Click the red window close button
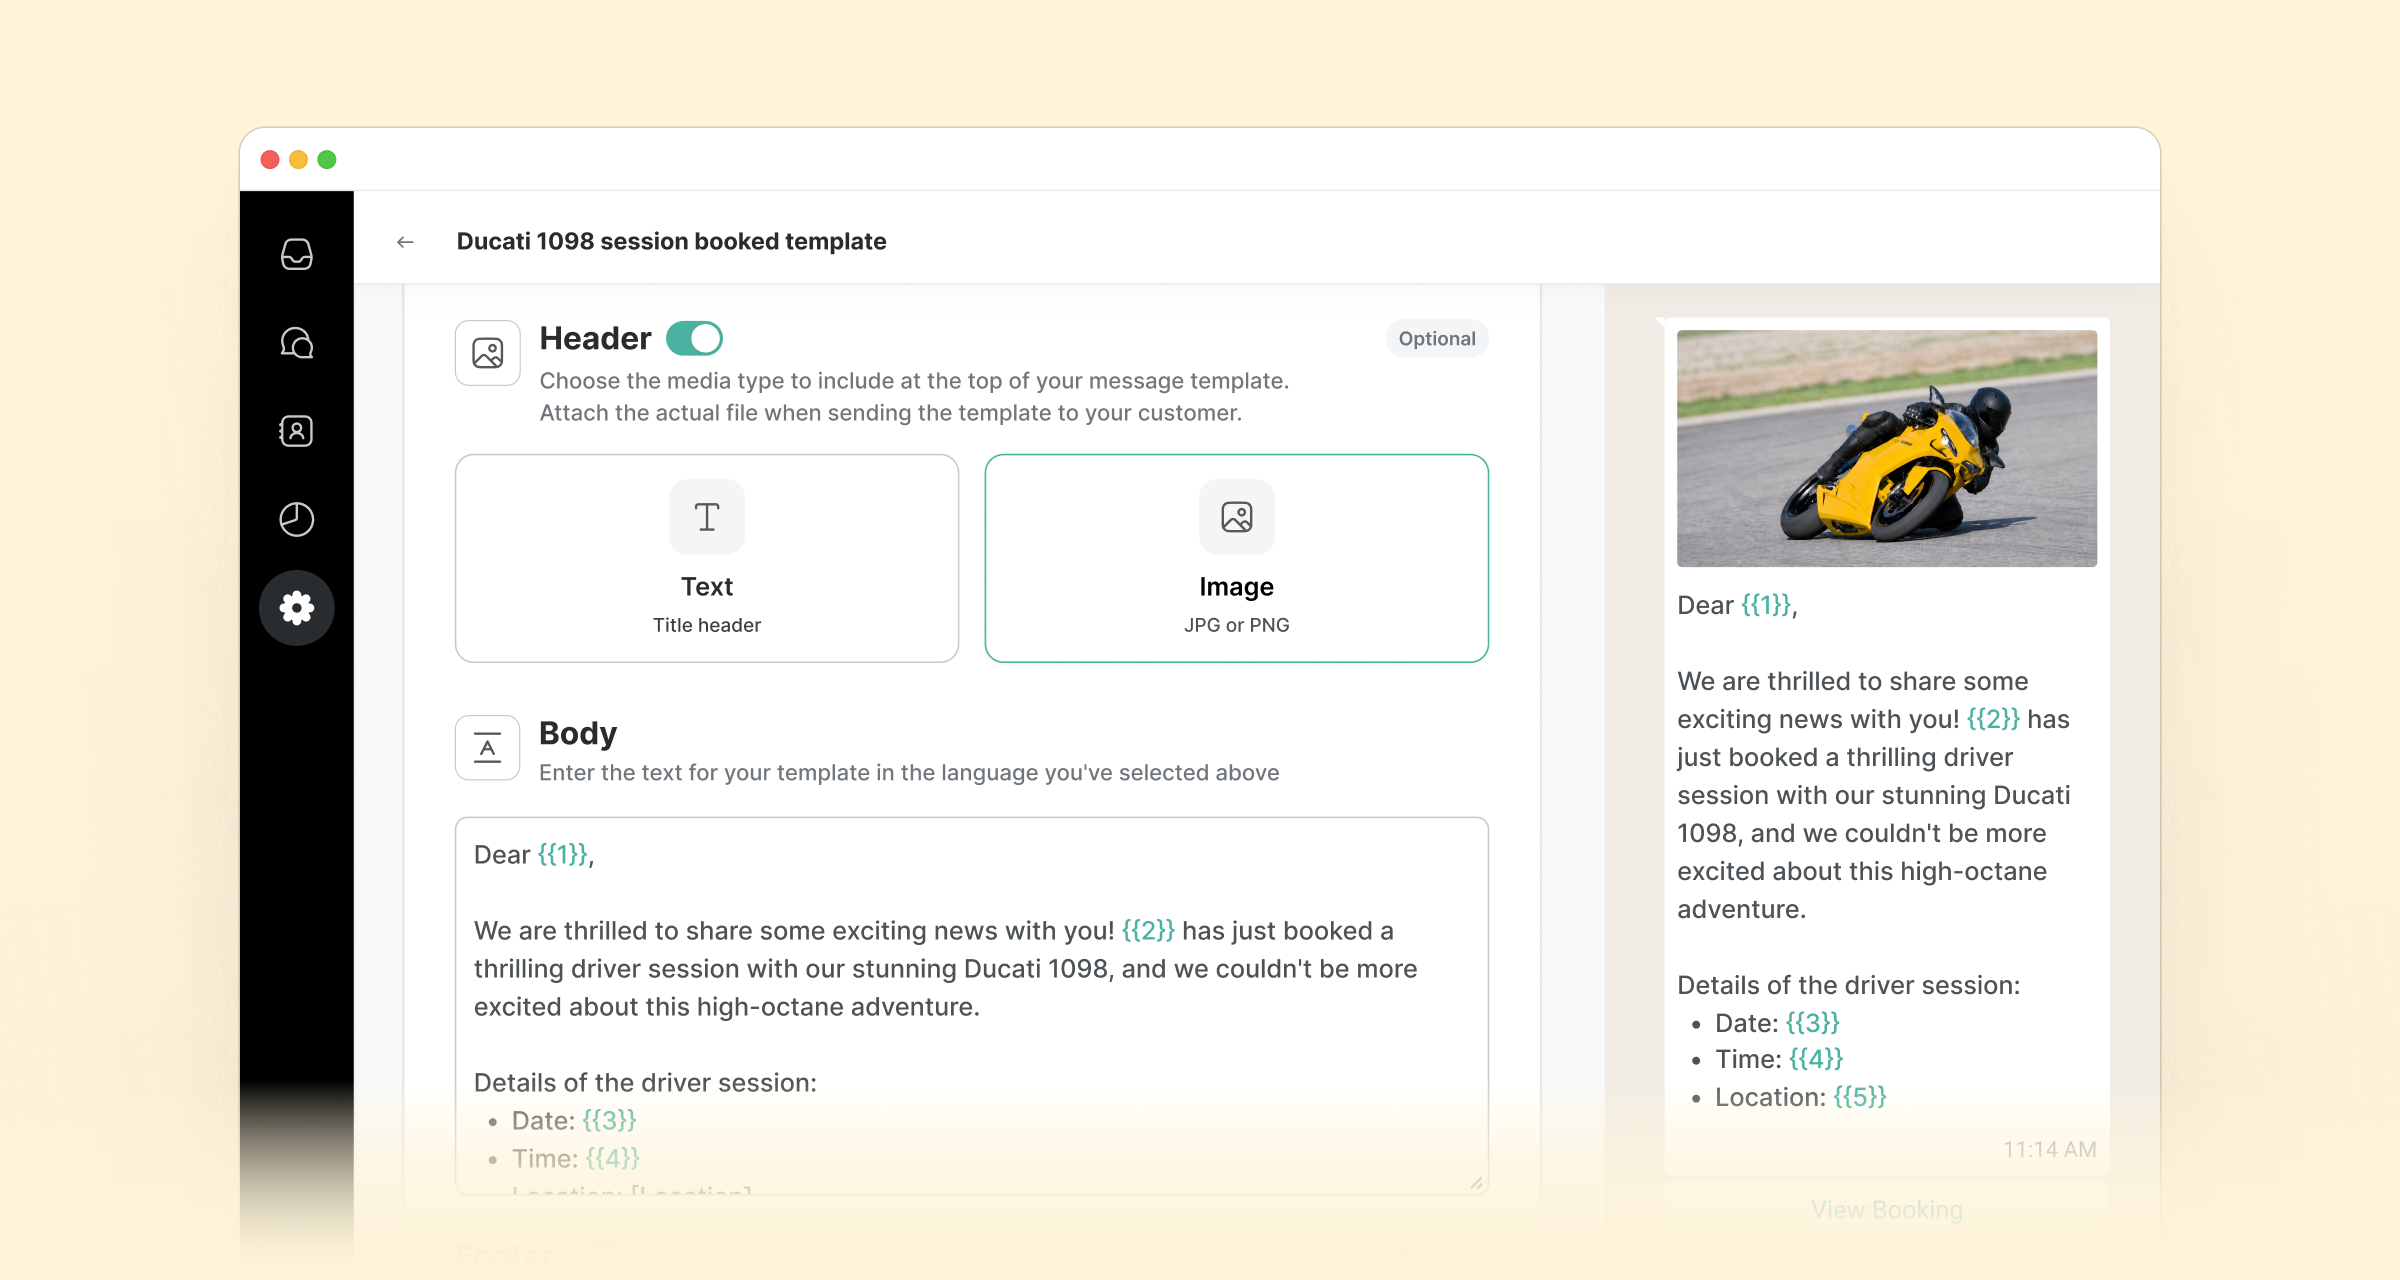The height and width of the screenshot is (1280, 2400). [270, 160]
